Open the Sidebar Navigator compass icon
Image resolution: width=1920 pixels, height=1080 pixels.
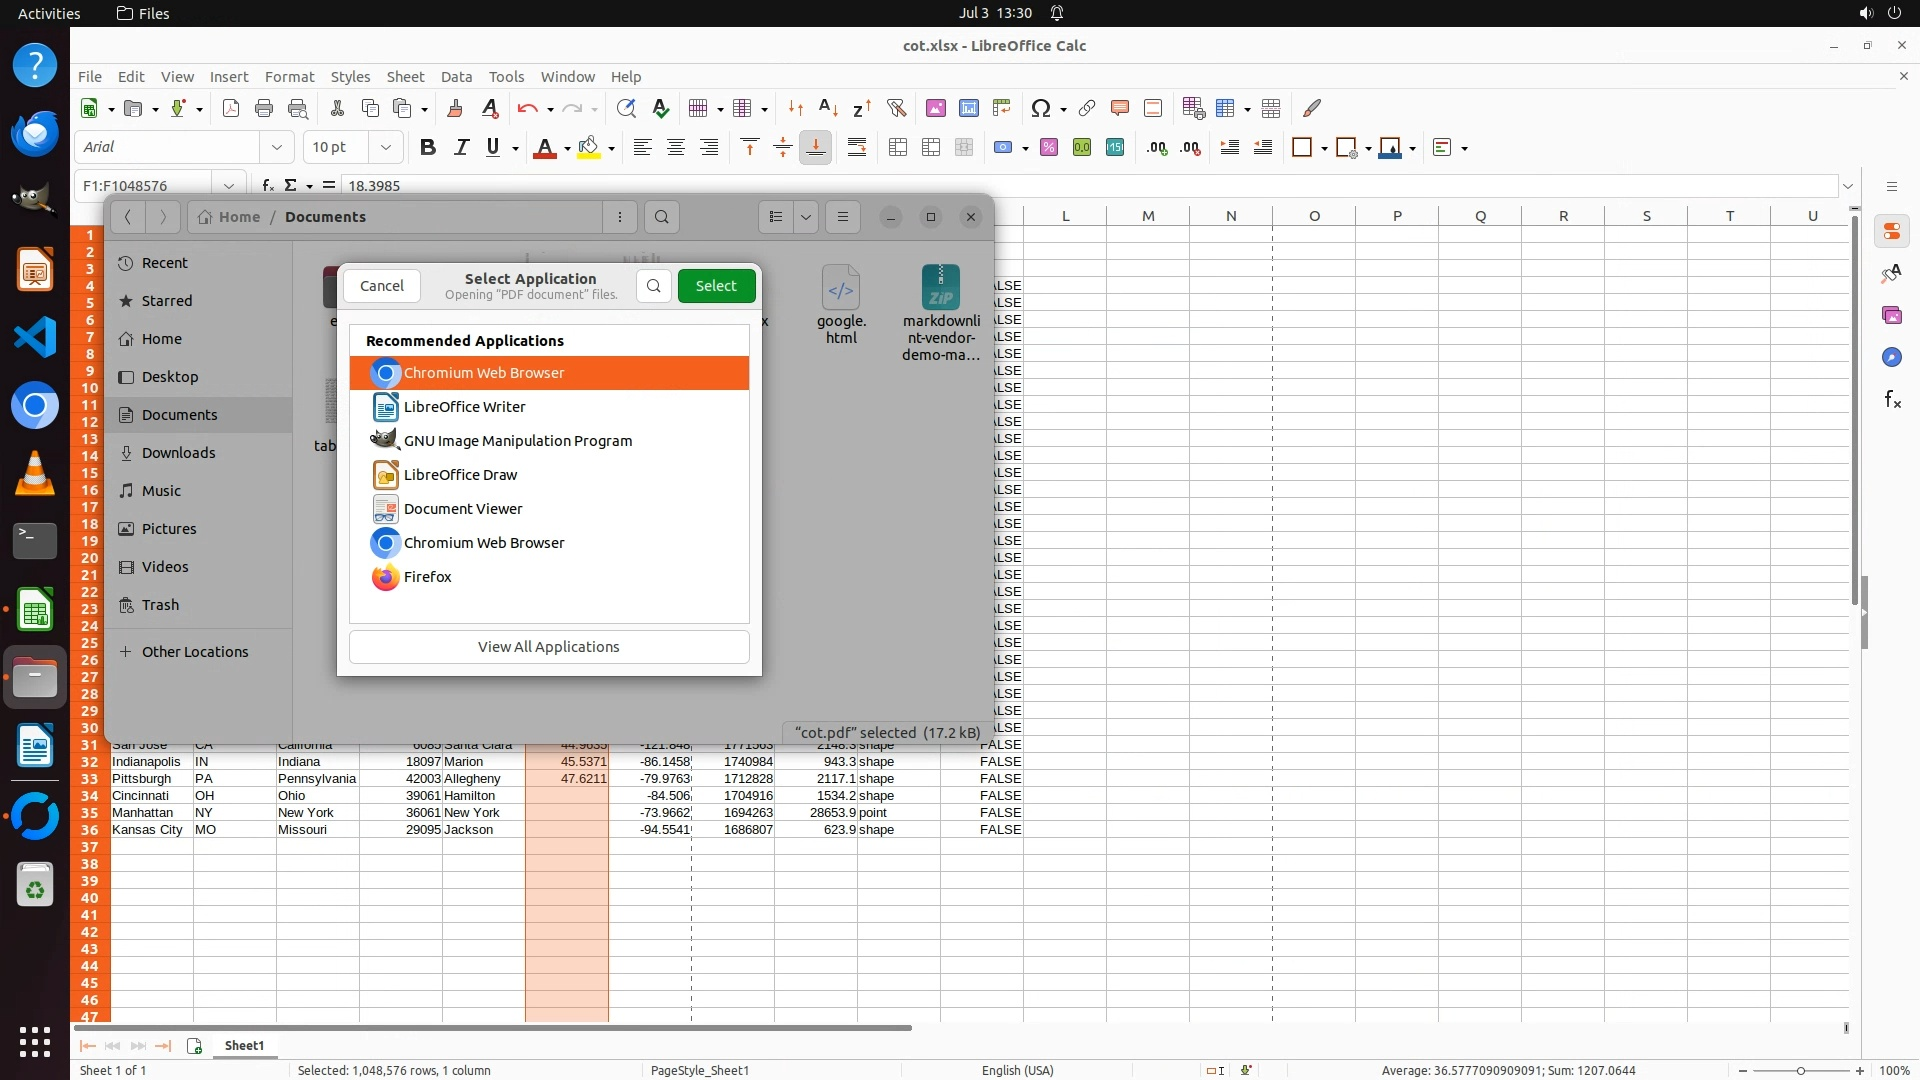tap(1892, 358)
